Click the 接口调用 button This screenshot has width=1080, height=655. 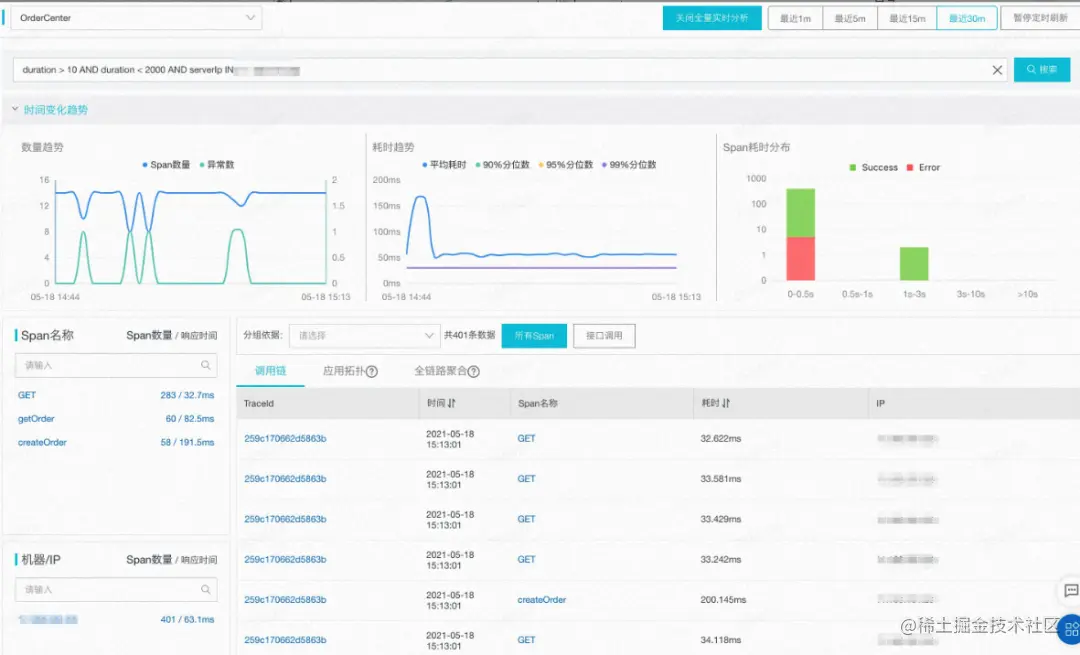[x=604, y=336]
